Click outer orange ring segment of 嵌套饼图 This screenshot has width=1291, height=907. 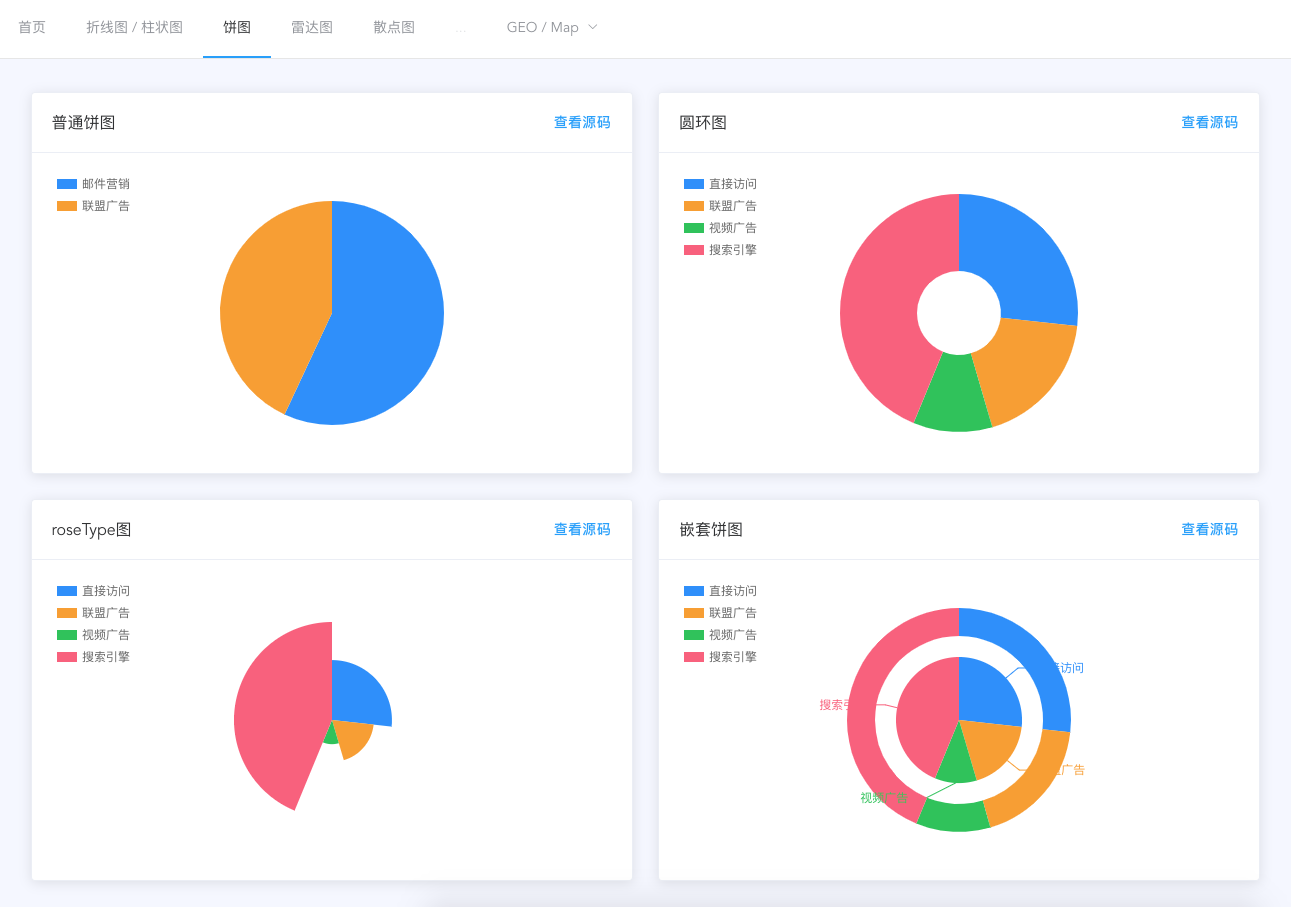click(x=1035, y=778)
